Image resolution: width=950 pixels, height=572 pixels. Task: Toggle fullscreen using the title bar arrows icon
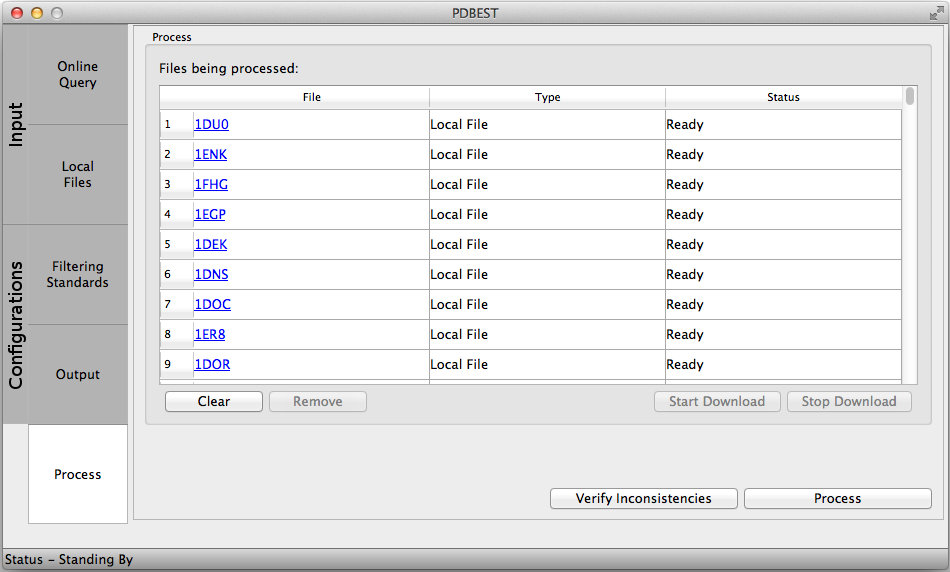point(935,13)
